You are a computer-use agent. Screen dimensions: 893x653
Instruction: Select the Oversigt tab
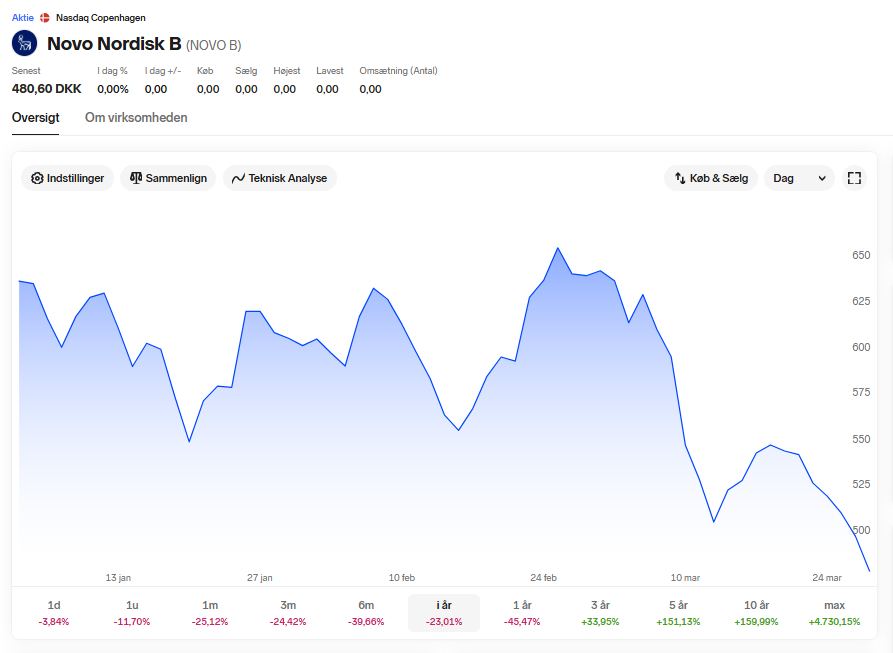click(35, 117)
